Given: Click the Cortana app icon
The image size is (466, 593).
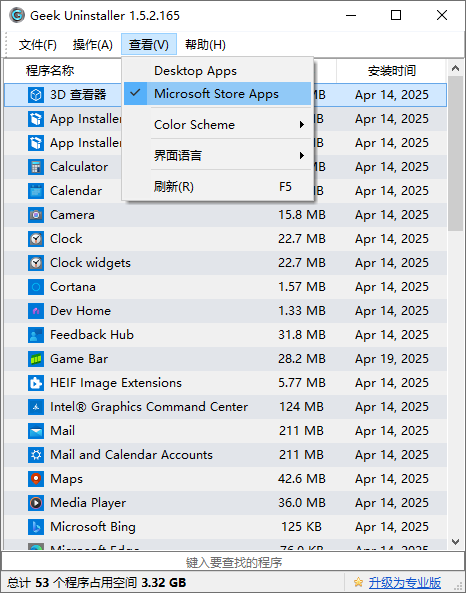Looking at the screenshot, I should pos(36,287).
